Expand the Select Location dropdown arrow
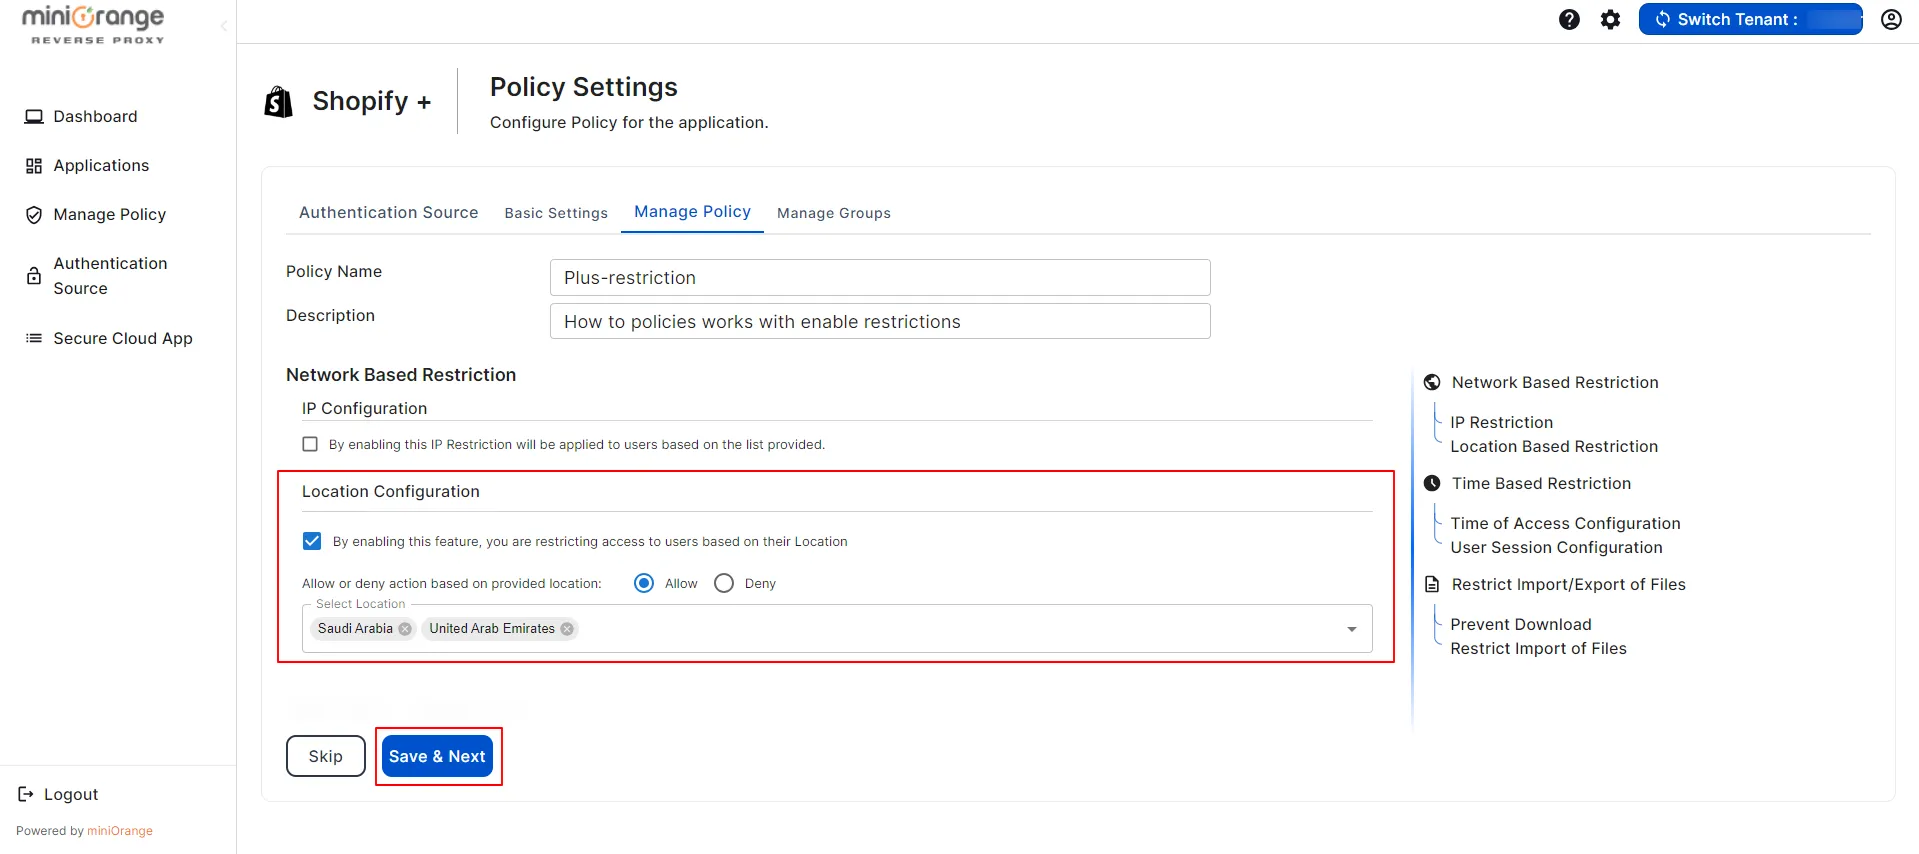 coord(1352,629)
